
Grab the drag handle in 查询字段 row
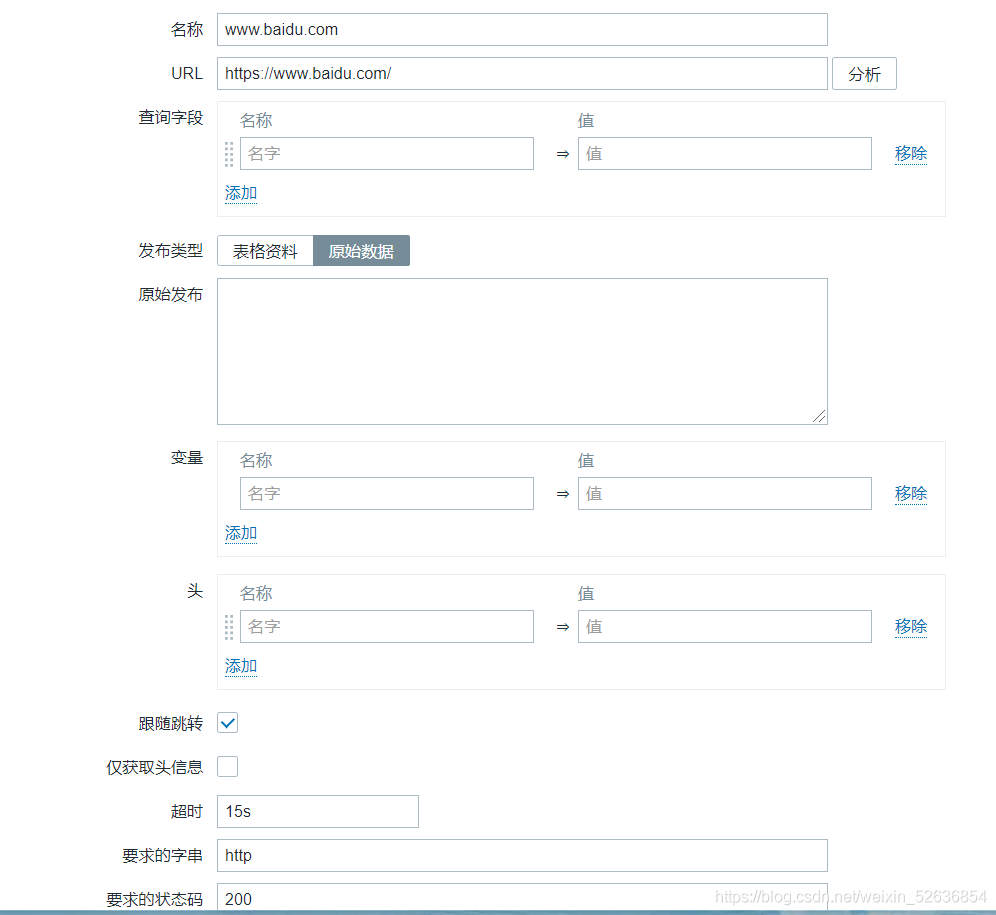[x=229, y=154]
